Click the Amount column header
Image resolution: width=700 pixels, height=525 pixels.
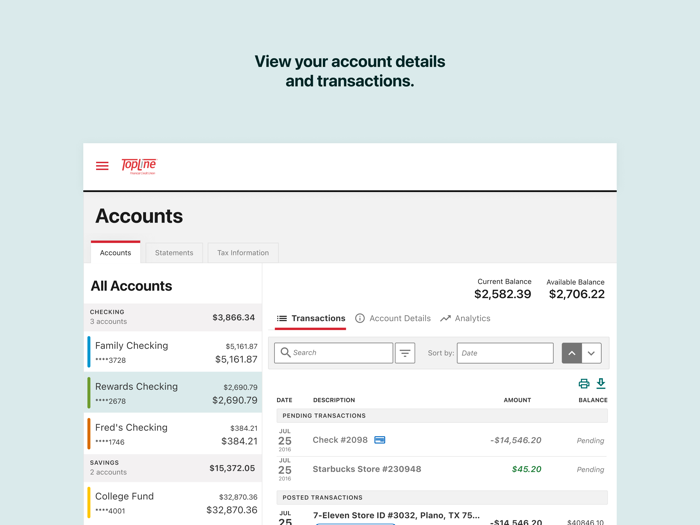[x=517, y=400]
